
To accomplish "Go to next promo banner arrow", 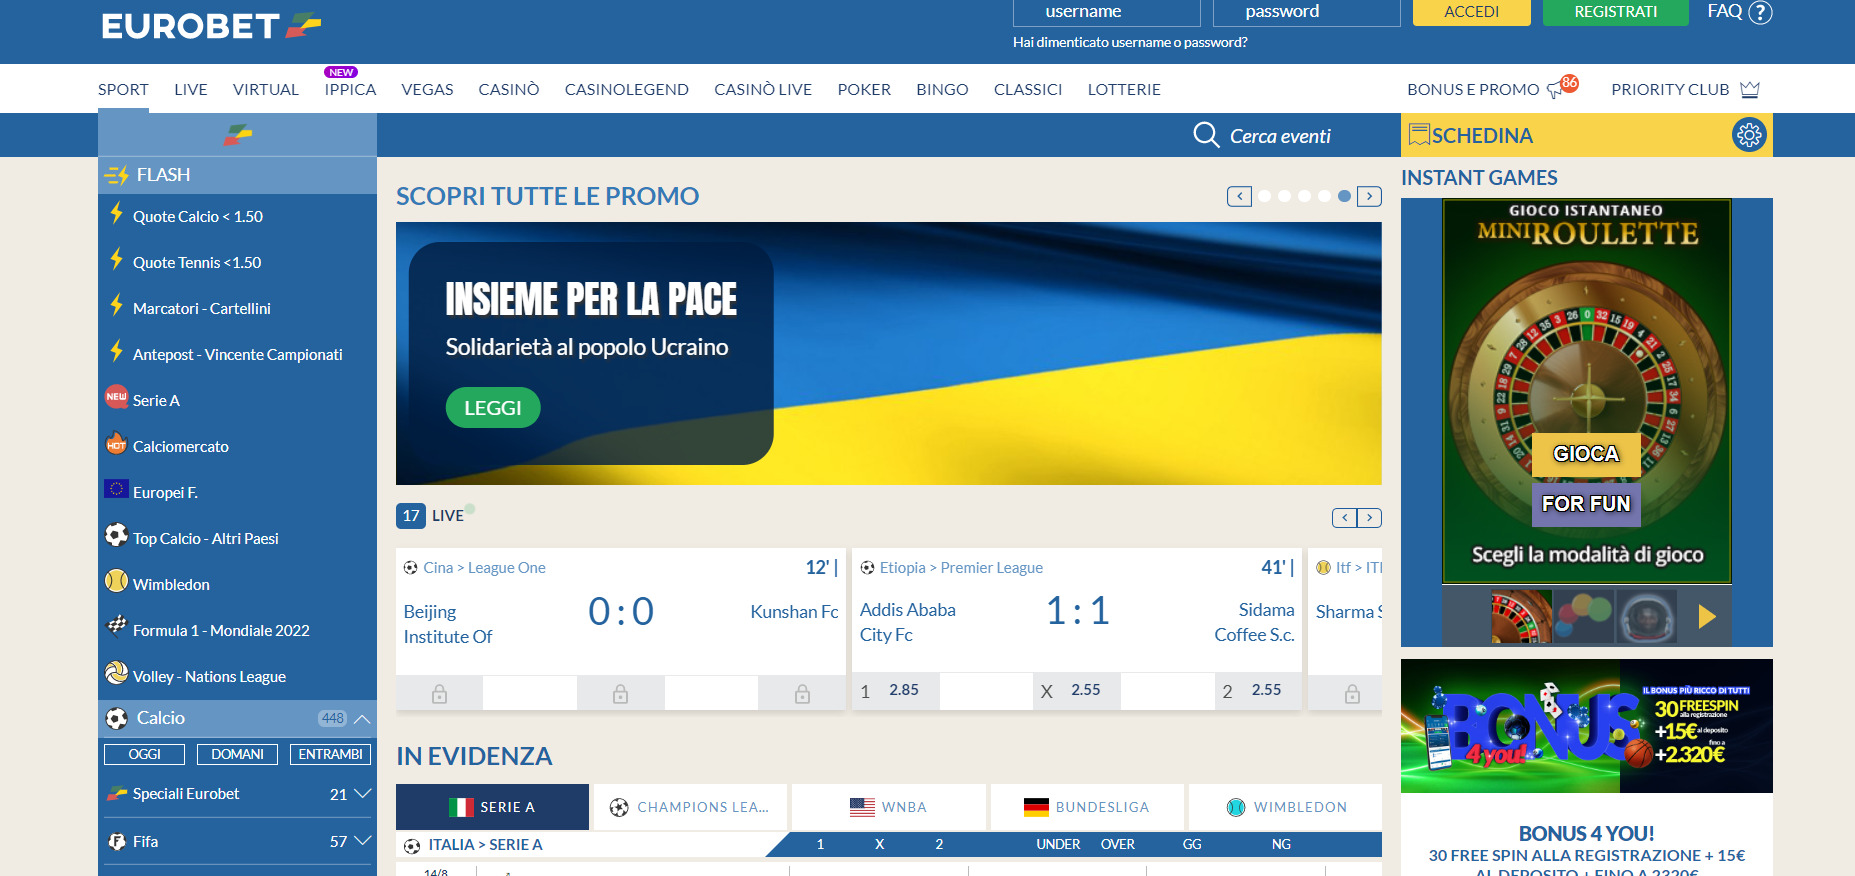I will [x=1369, y=196].
